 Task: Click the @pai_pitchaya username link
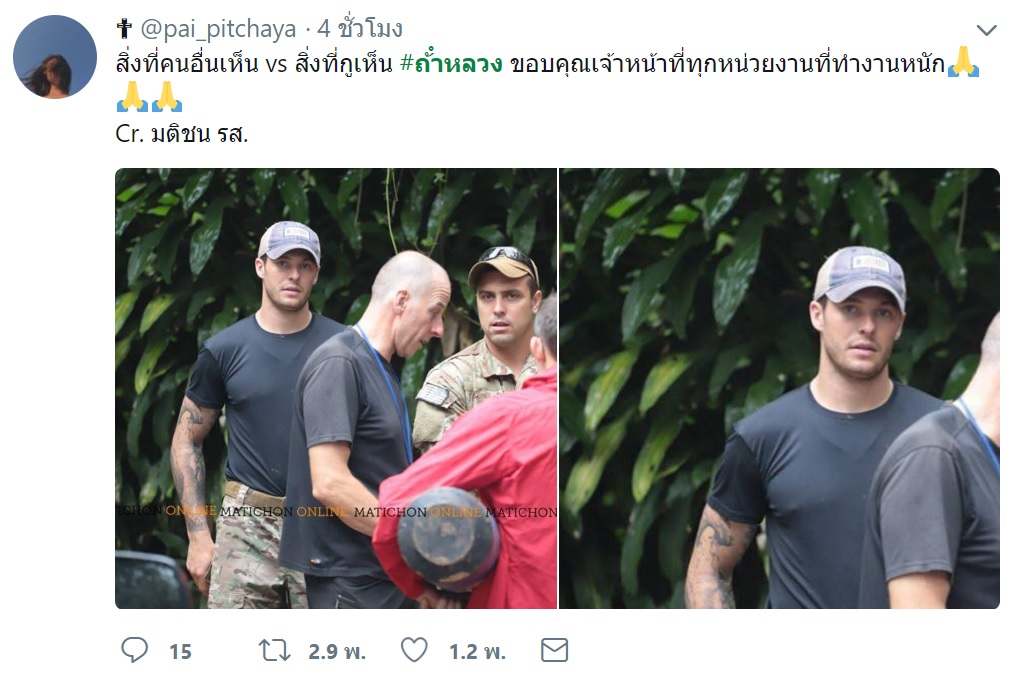tap(218, 29)
